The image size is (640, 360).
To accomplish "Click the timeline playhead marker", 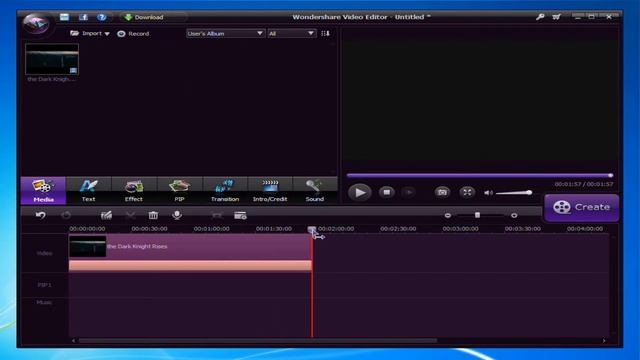I will (x=311, y=229).
